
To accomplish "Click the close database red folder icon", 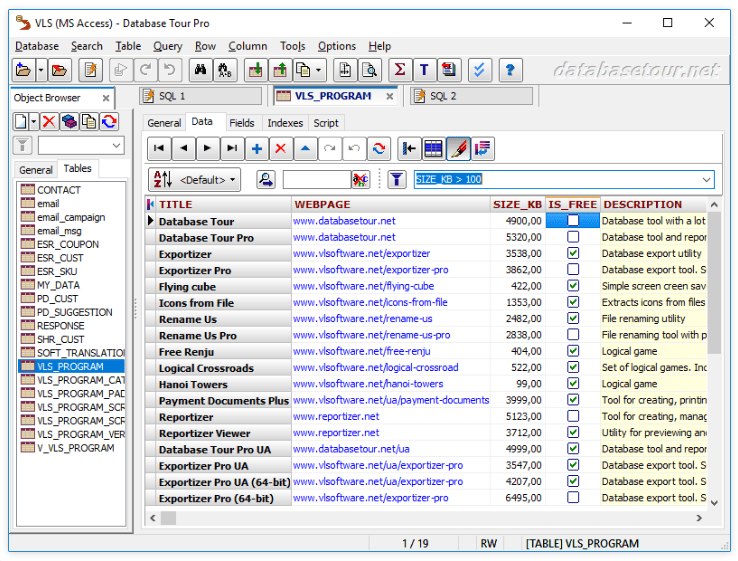I will click(59, 71).
